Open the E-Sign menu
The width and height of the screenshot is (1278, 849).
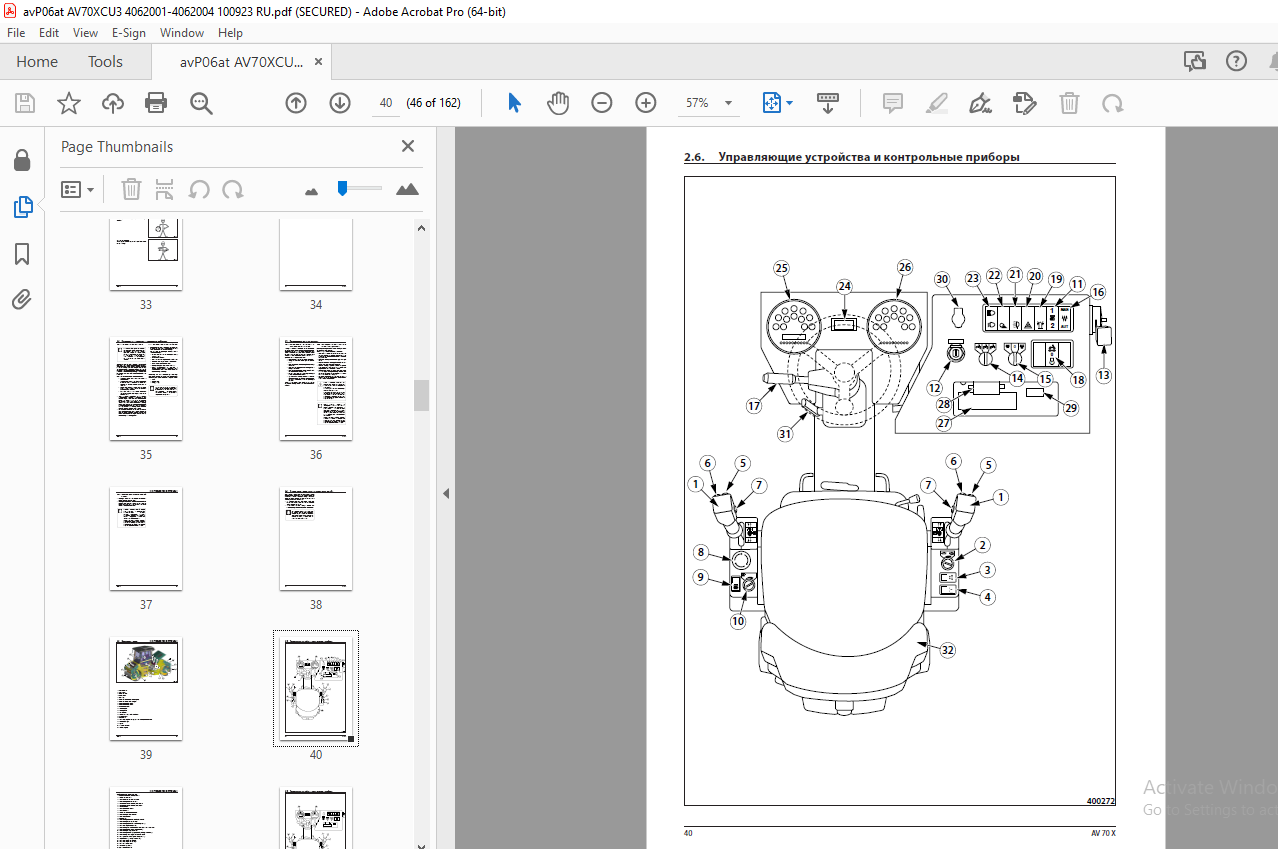129,33
